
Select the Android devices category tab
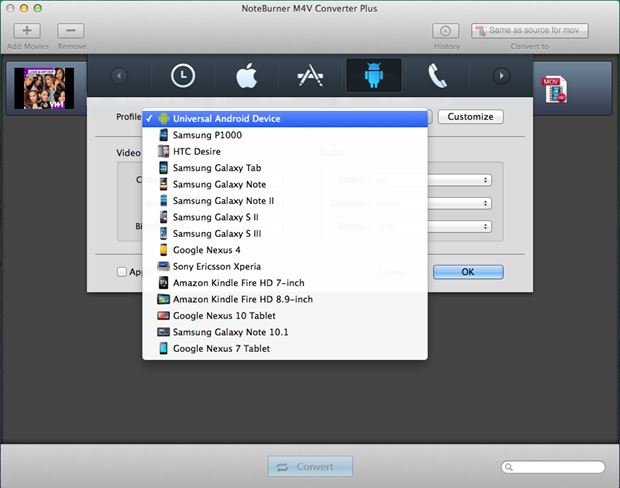(x=374, y=76)
